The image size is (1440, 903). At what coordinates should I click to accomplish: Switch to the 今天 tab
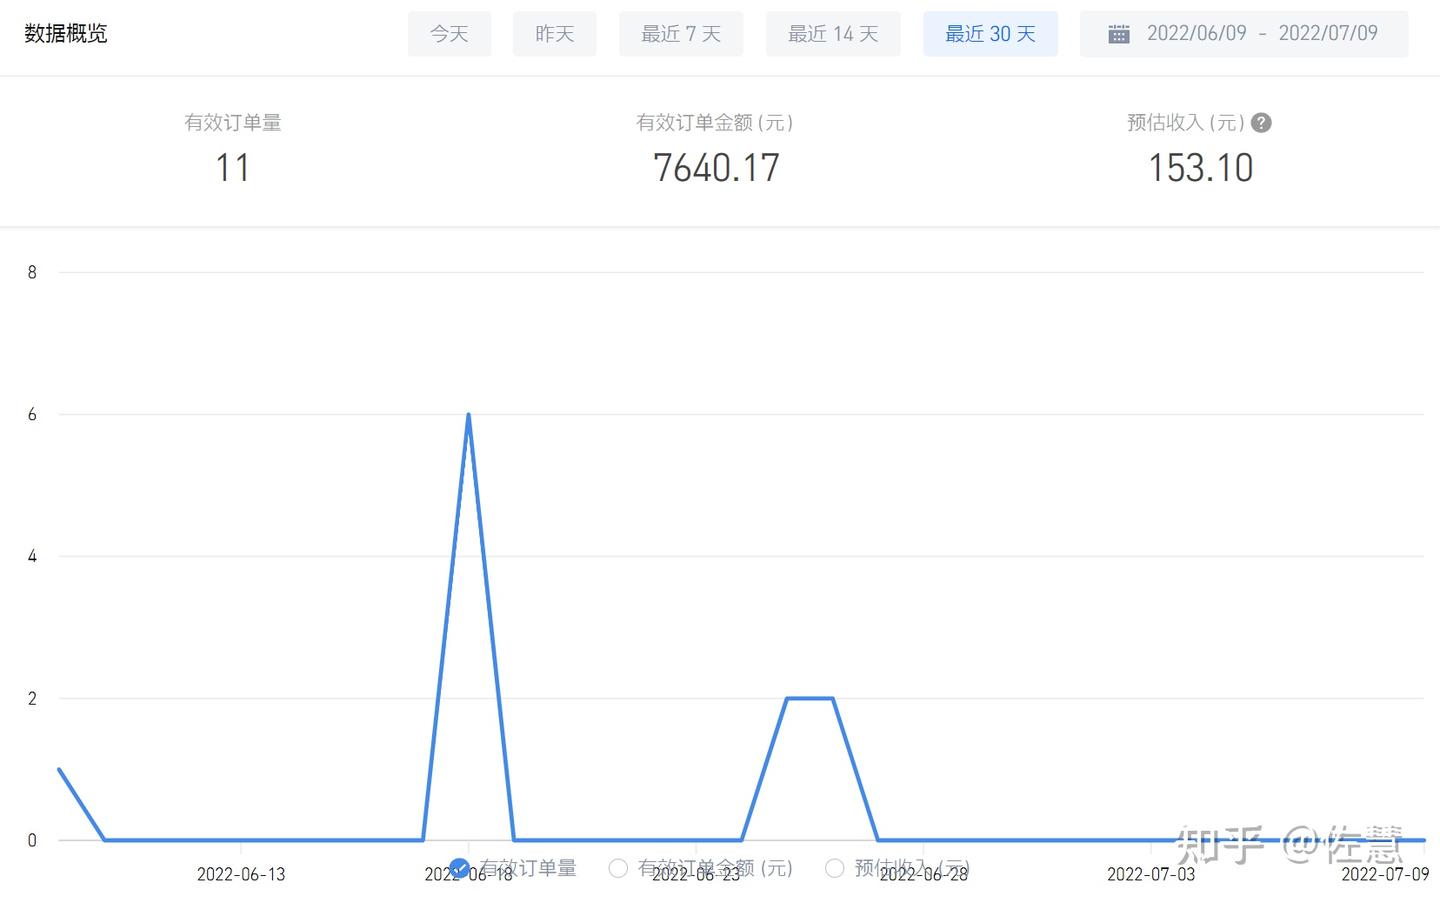coord(449,34)
